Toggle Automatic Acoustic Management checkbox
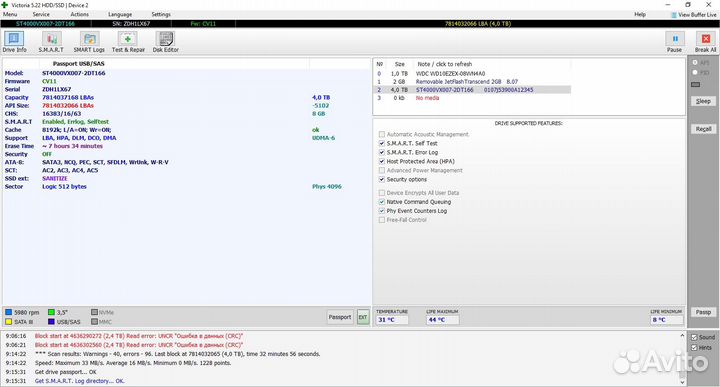Viewport: 720px width, 387px height. (x=382, y=134)
